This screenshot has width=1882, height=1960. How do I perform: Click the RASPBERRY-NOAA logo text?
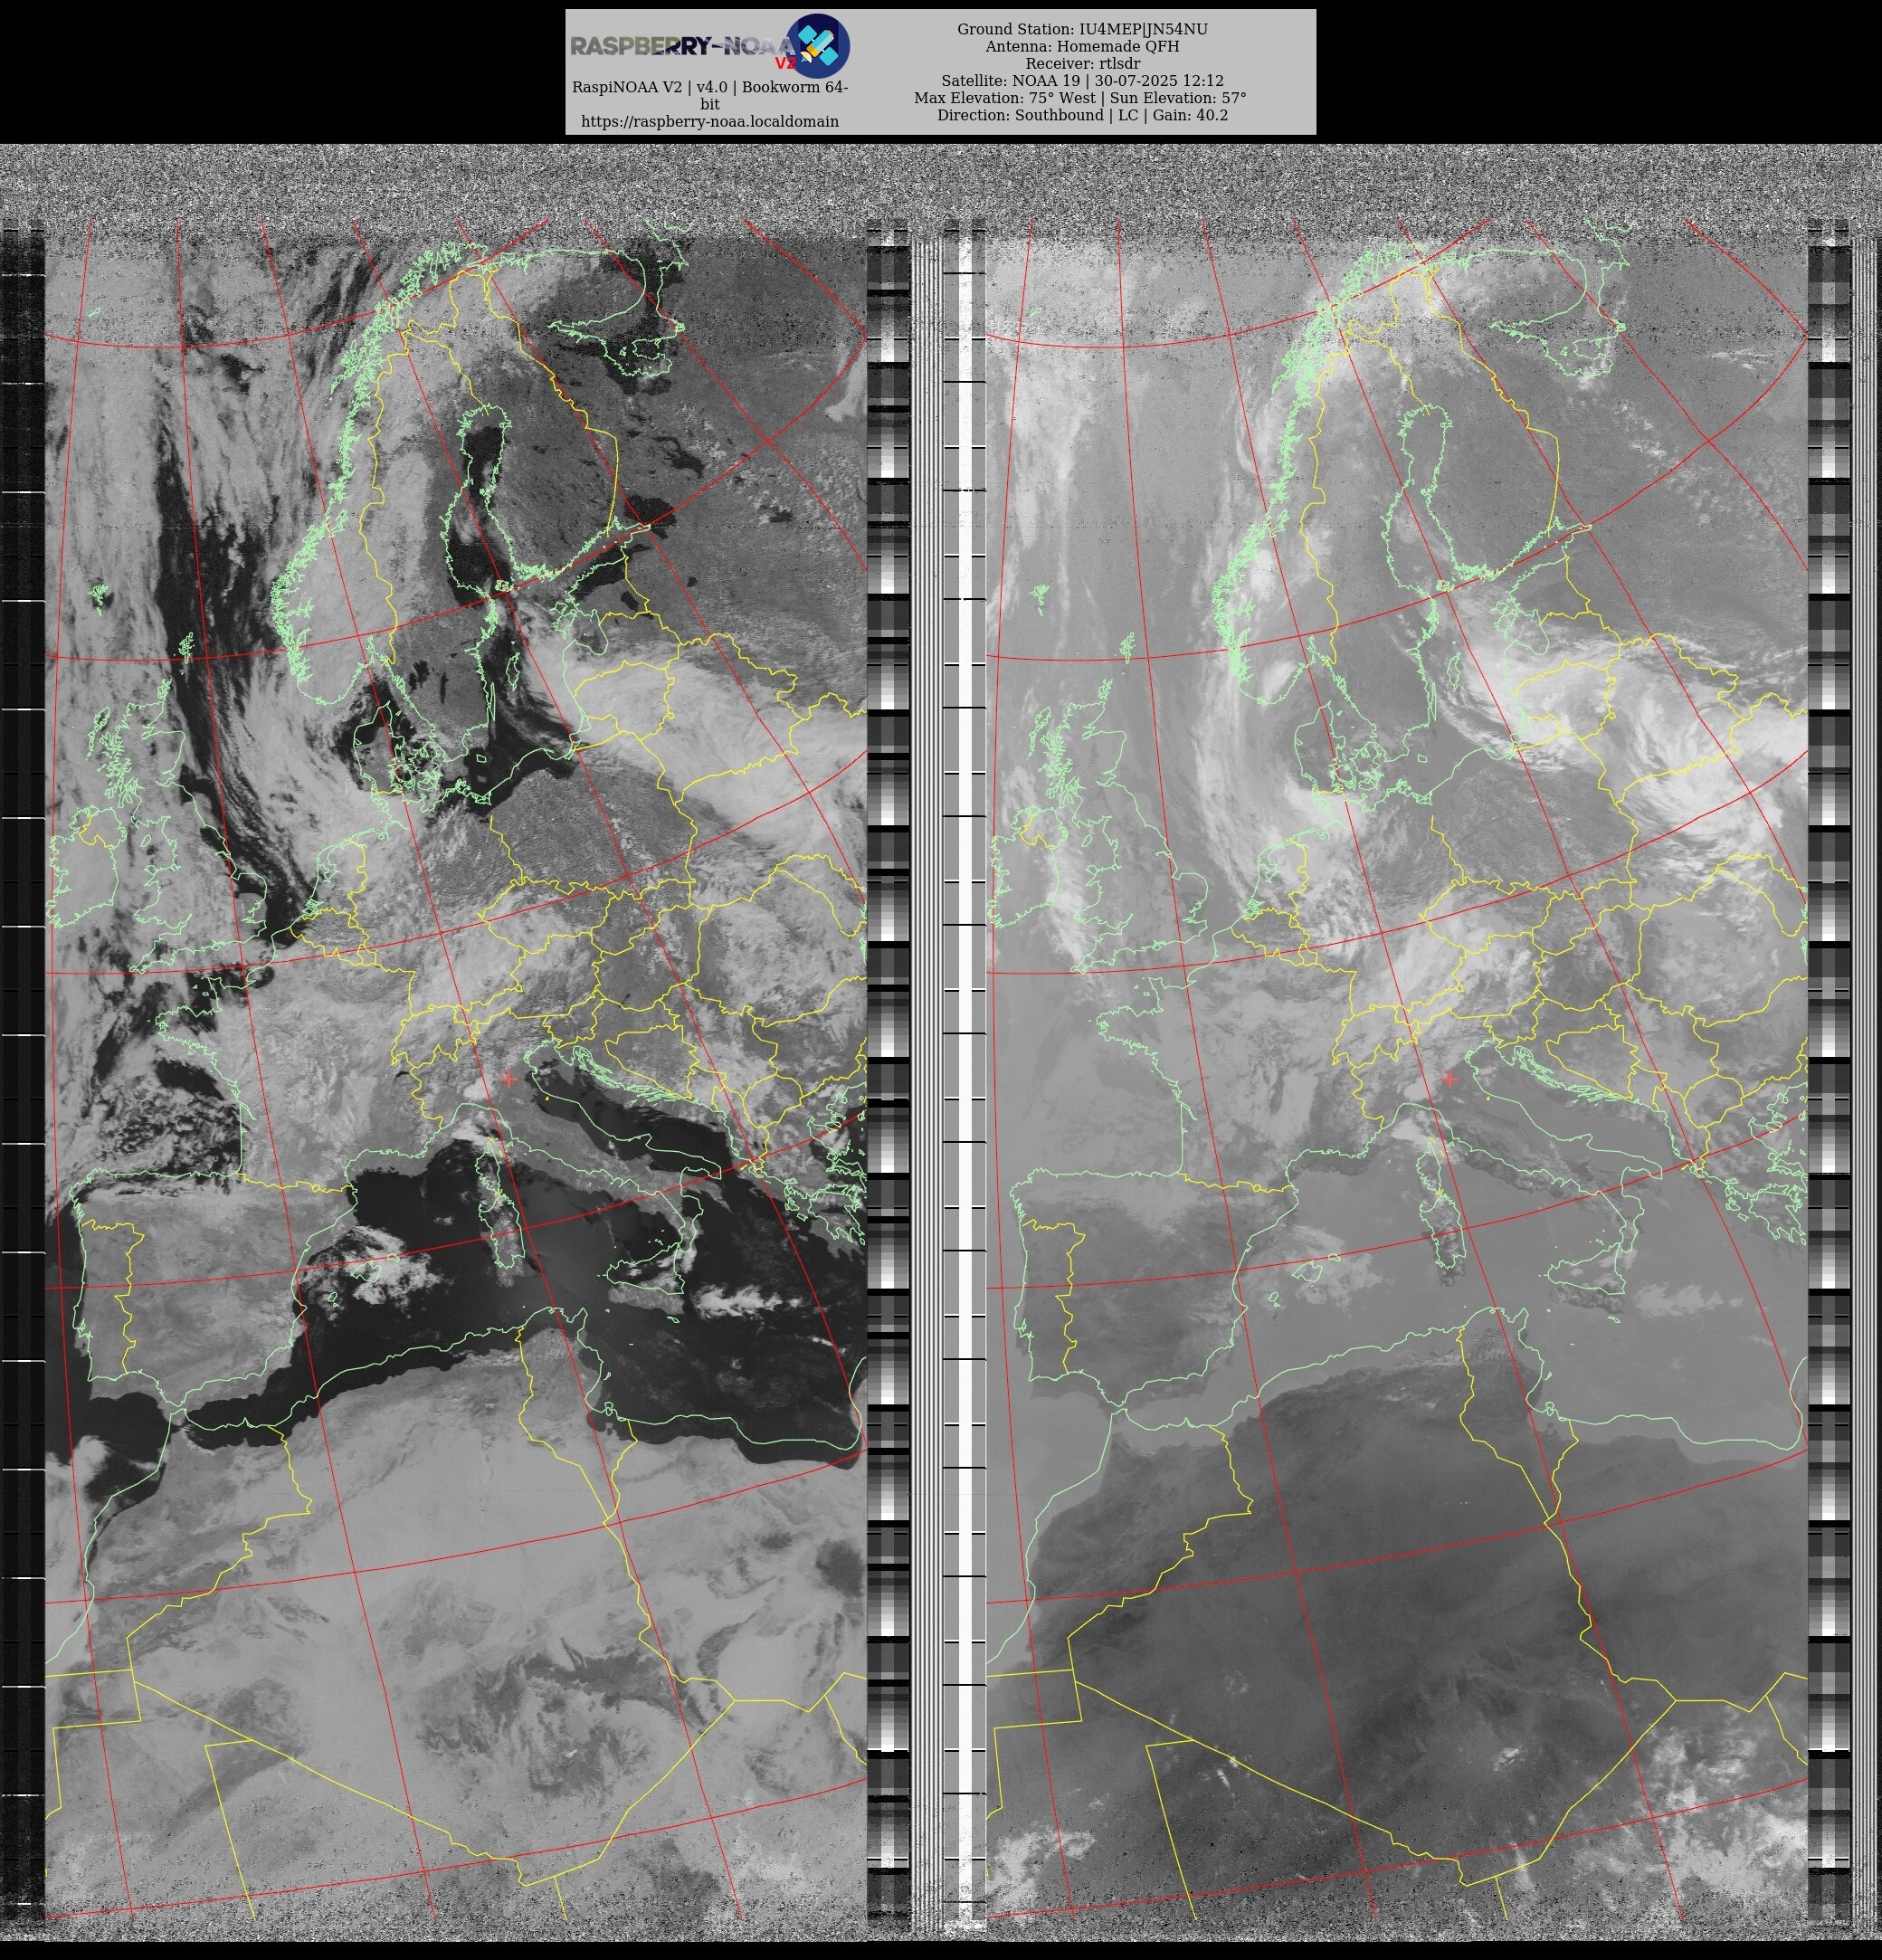click(x=683, y=46)
